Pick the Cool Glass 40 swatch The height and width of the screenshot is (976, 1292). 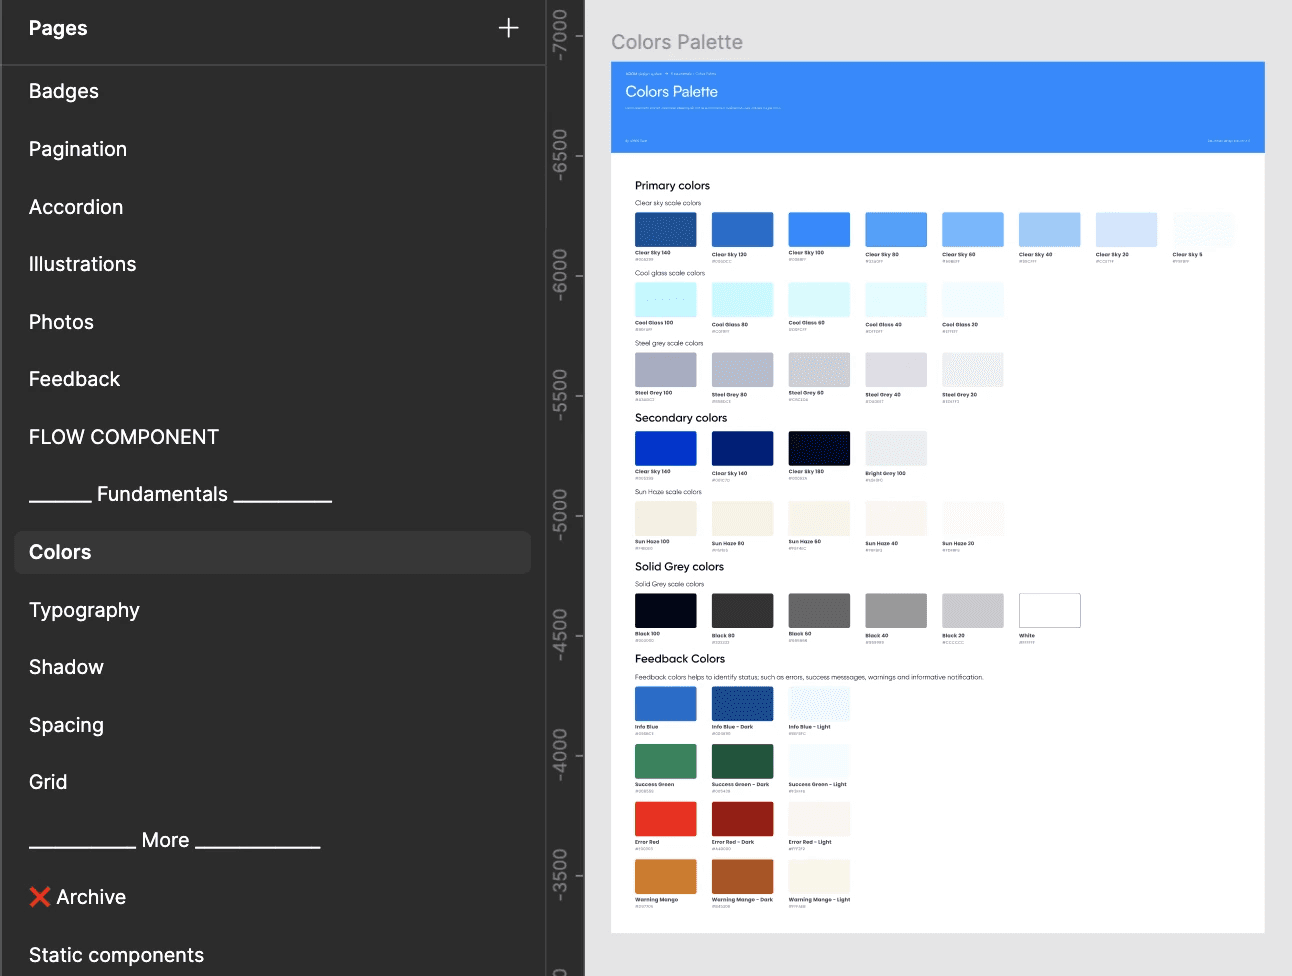(x=896, y=299)
